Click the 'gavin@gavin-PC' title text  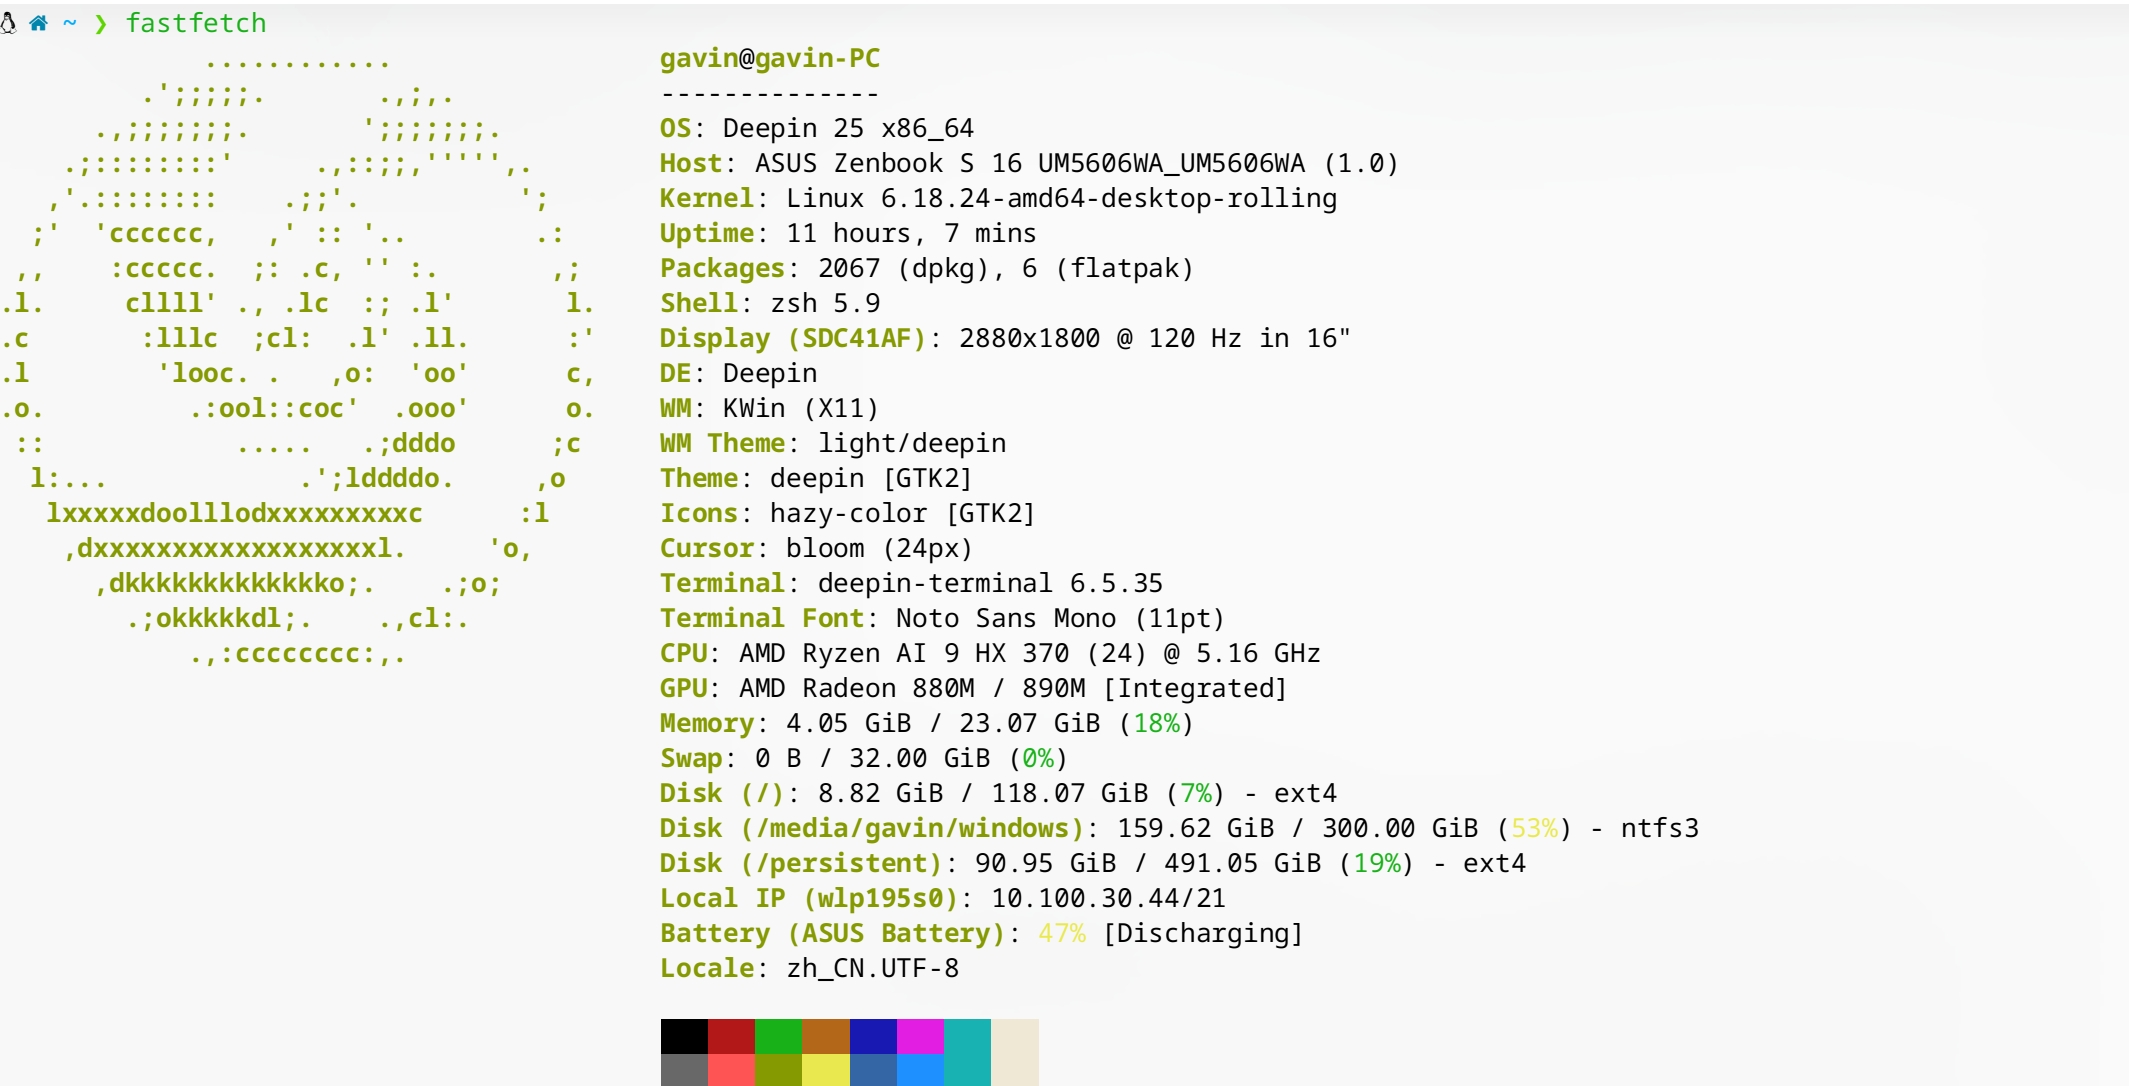[770, 58]
